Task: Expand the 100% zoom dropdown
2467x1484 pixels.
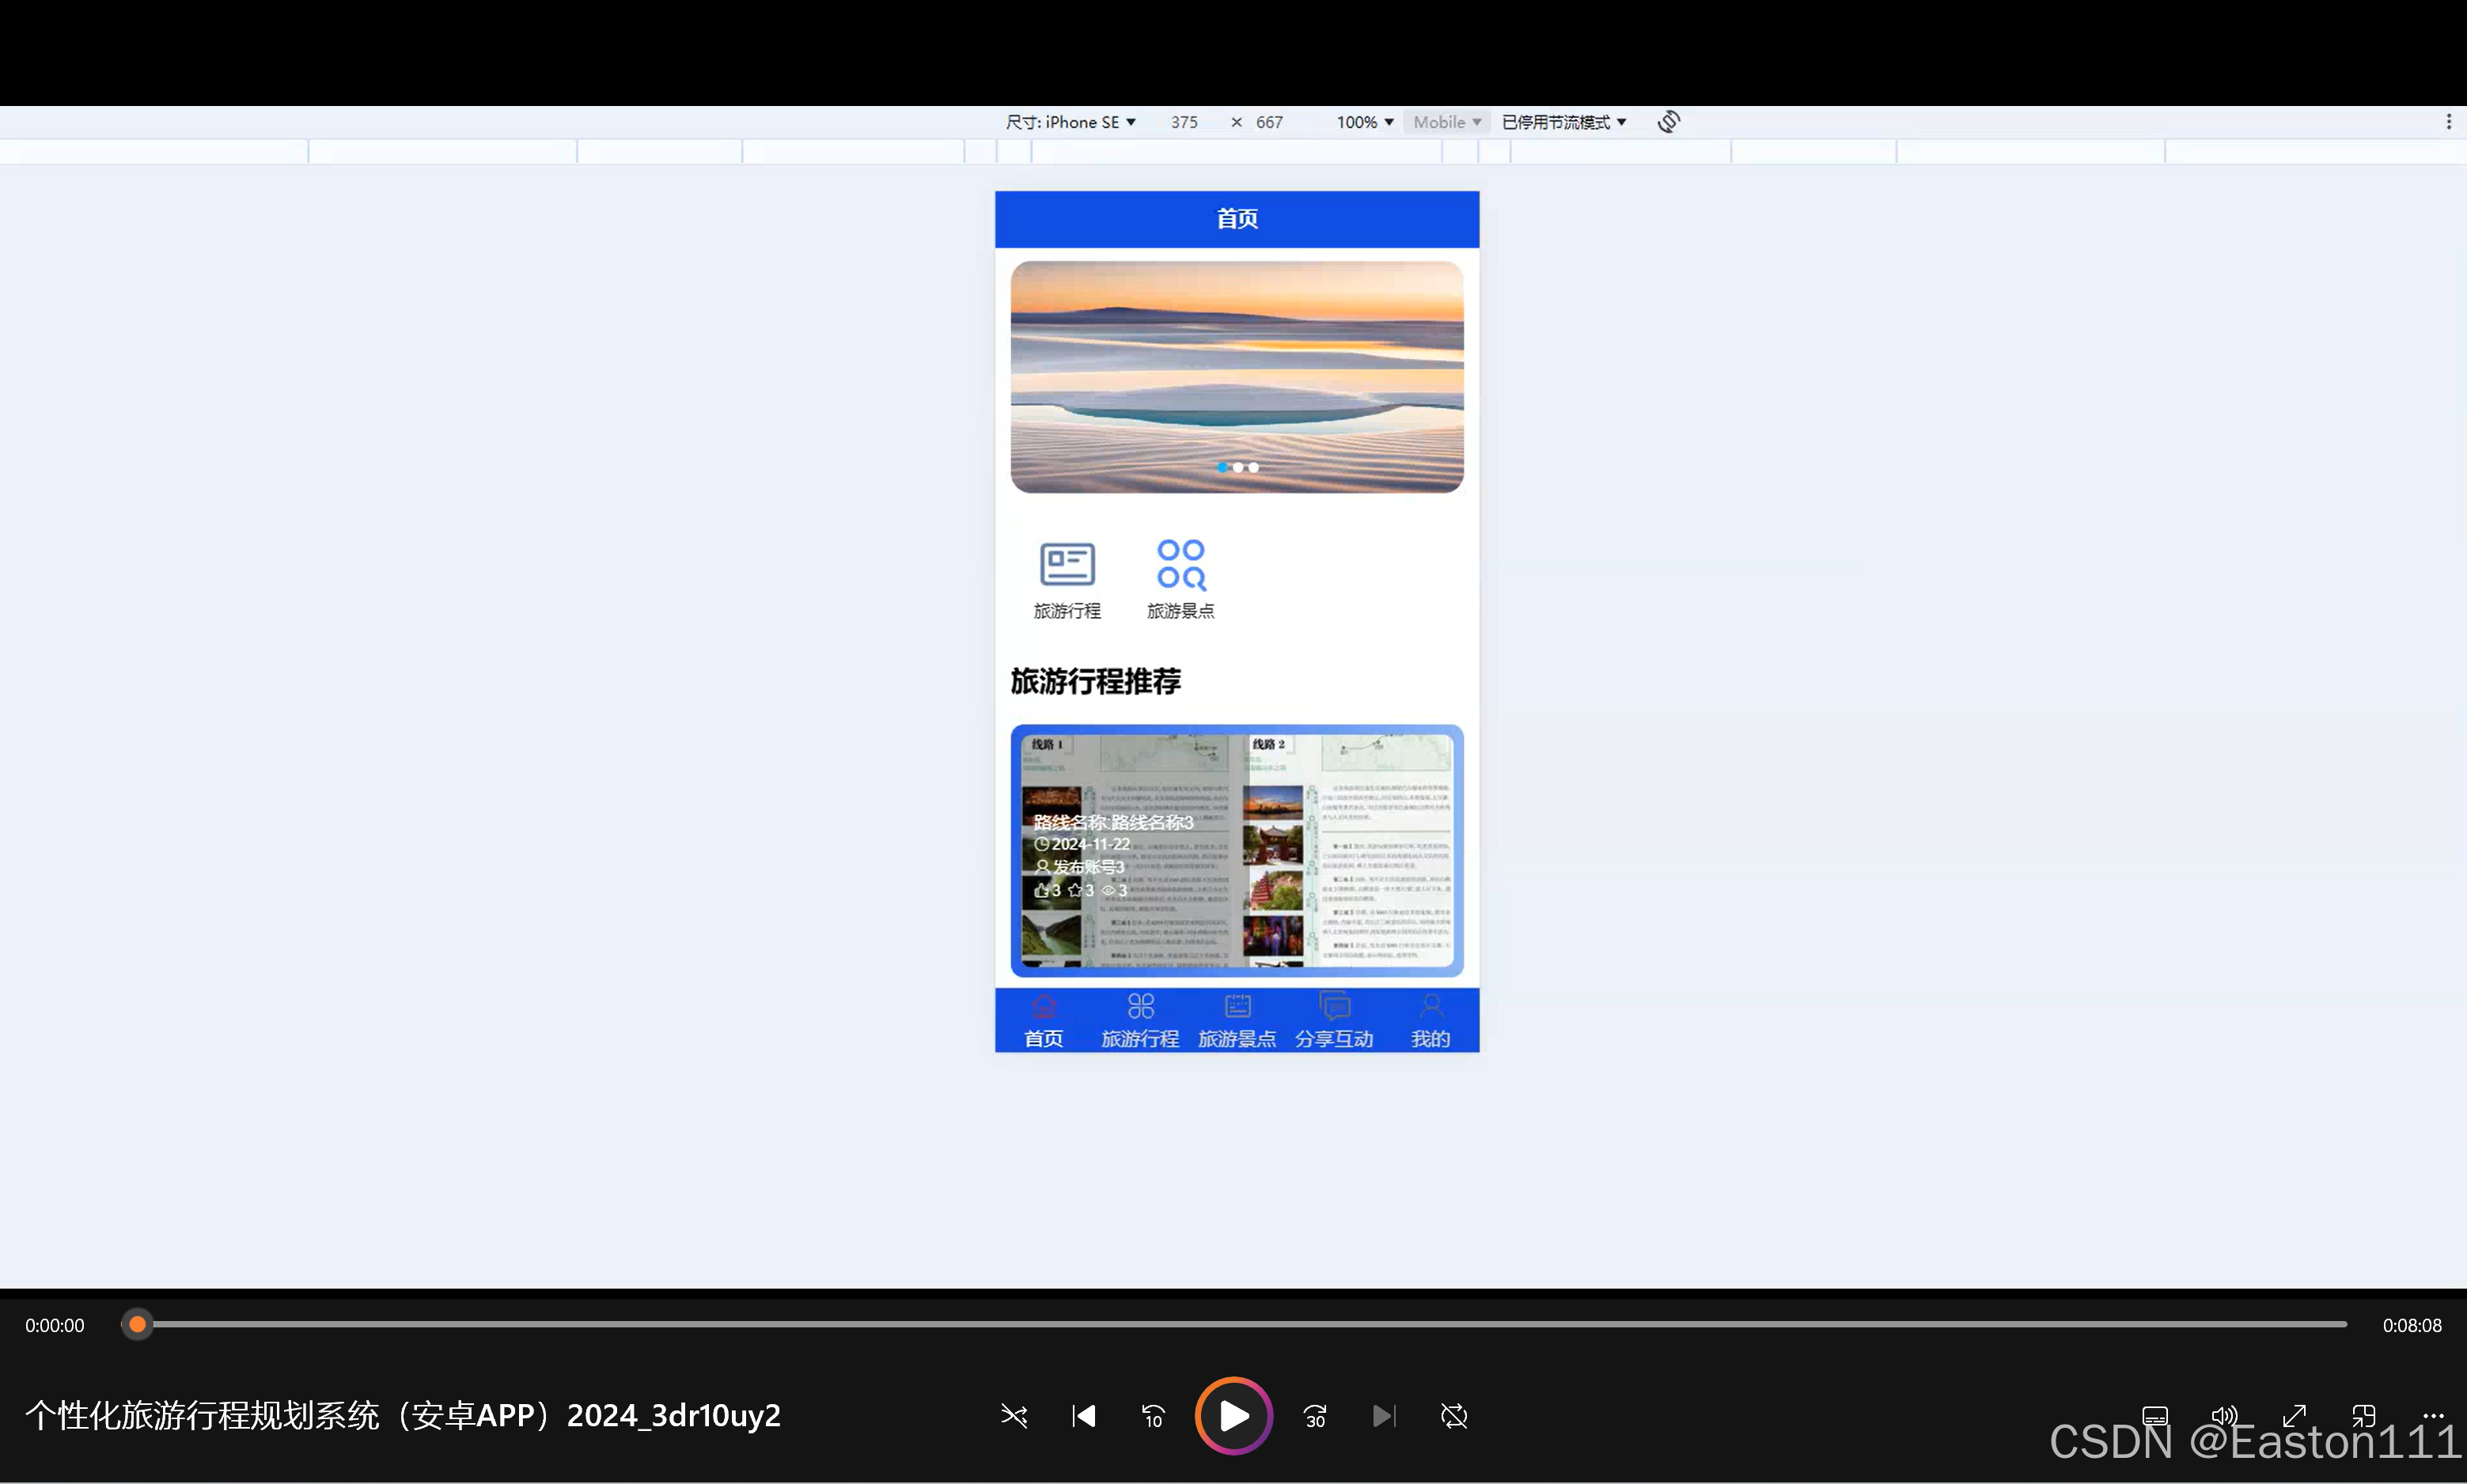Action: pyautogui.click(x=1364, y=122)
